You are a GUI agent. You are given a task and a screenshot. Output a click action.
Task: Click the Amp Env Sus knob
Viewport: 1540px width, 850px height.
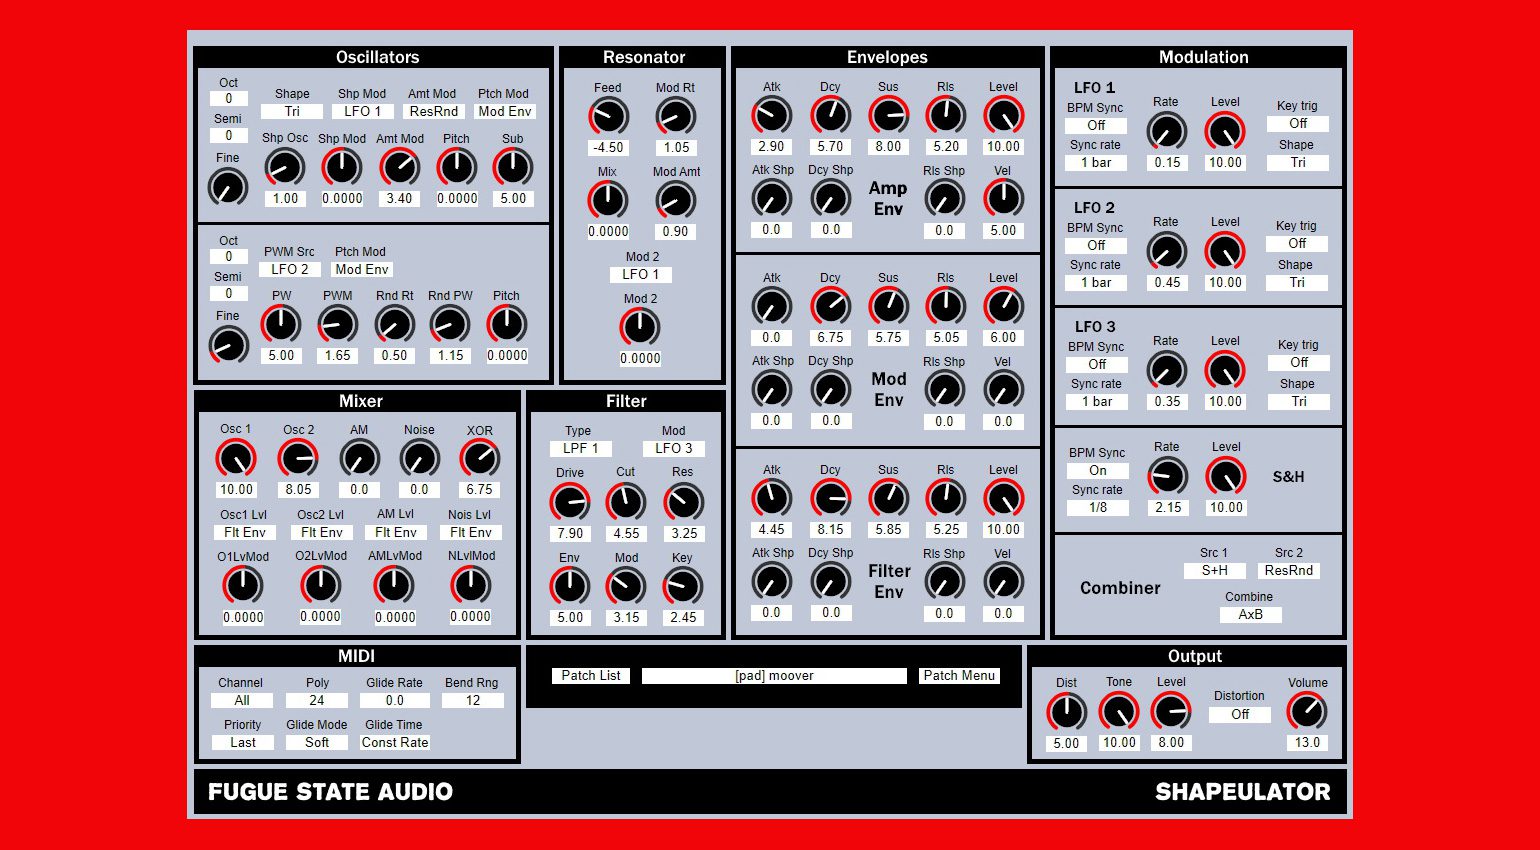pyautogui.click(x=888, y=116)
